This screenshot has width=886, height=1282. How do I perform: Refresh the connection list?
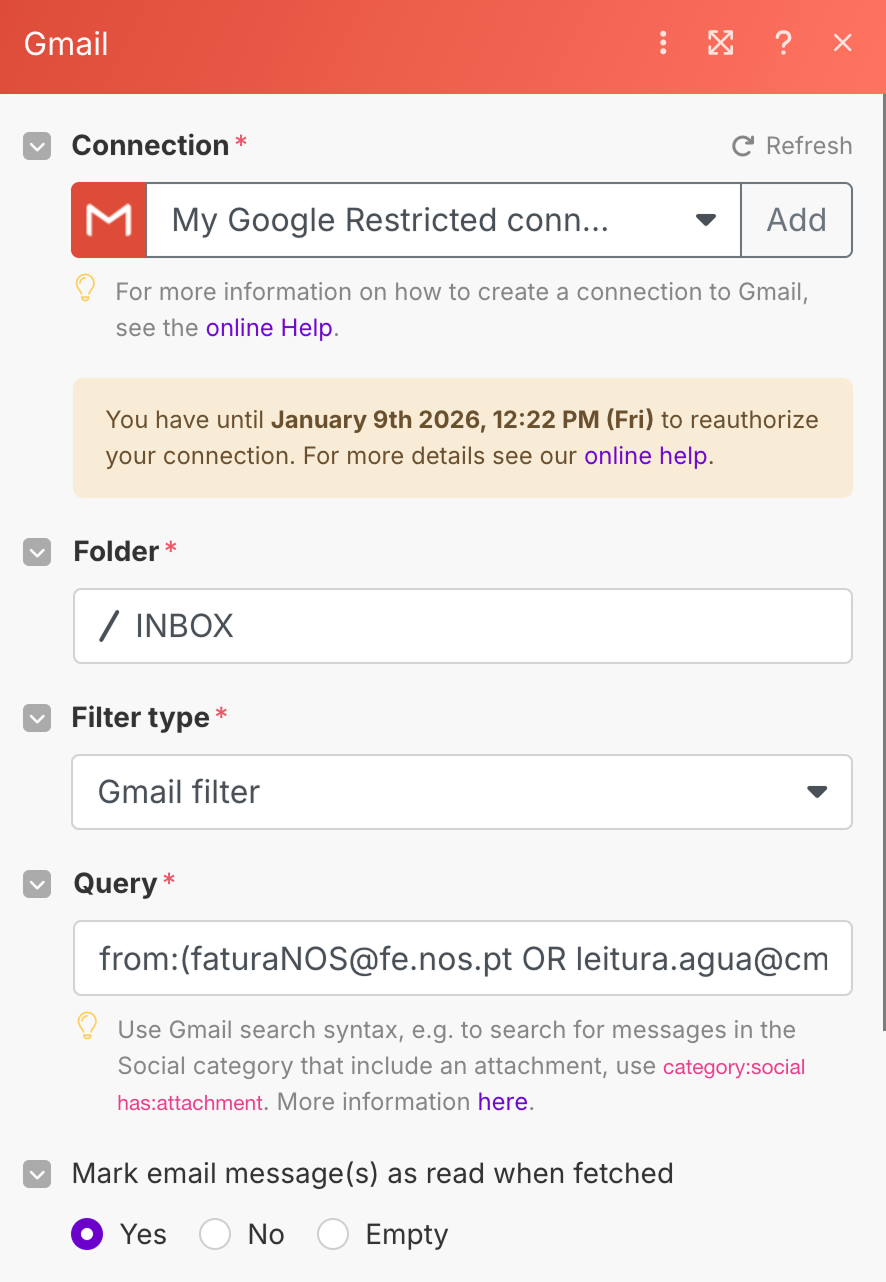(792, 146)
